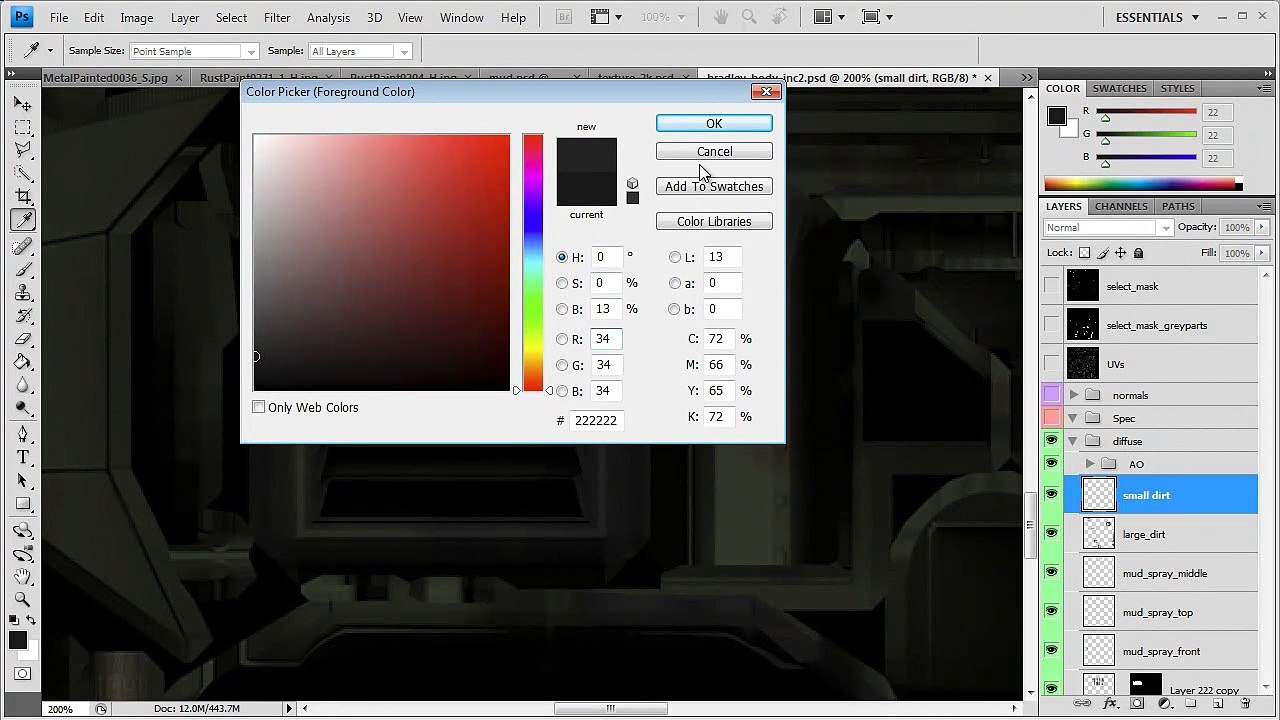The image size is (1280, 720).
Task: Select the Magic Wand tool
Action: tap(23, 173)
